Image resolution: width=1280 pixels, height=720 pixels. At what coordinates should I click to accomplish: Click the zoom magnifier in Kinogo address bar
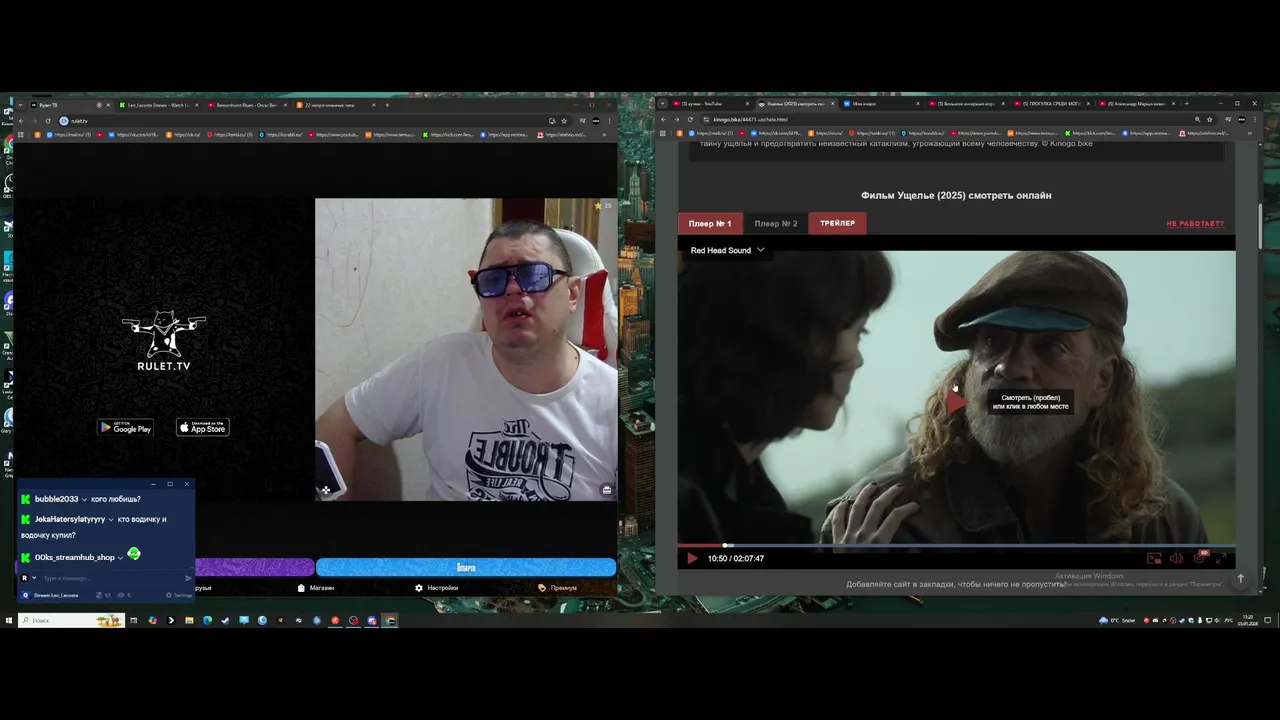[x=1197, y=119]
